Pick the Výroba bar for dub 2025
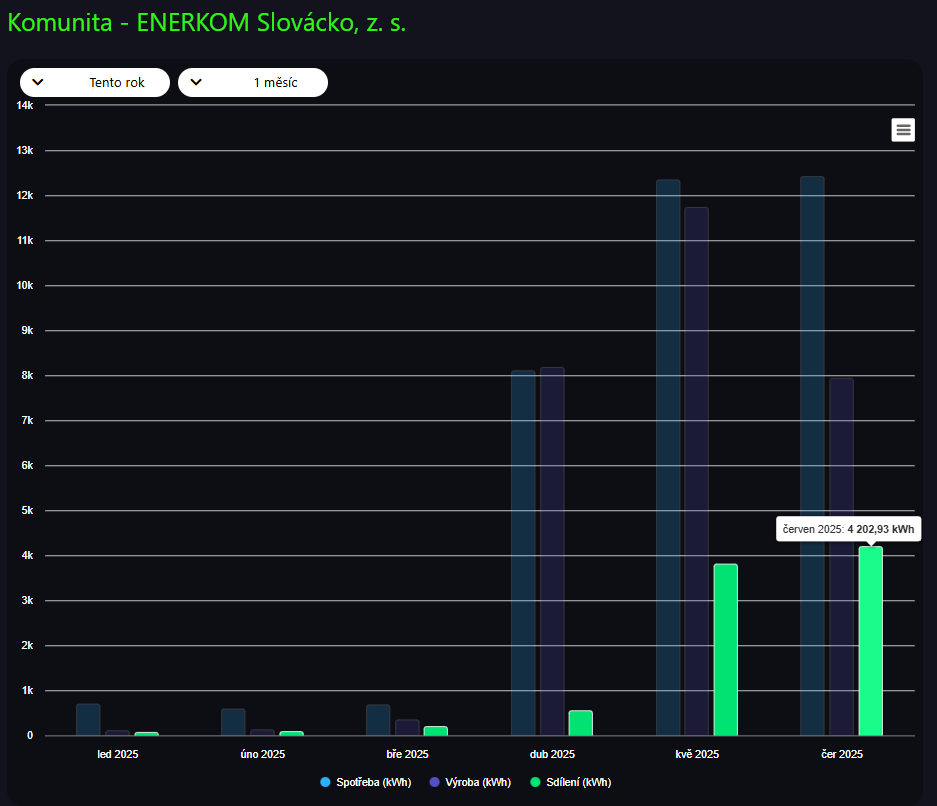 click(552, 551)
